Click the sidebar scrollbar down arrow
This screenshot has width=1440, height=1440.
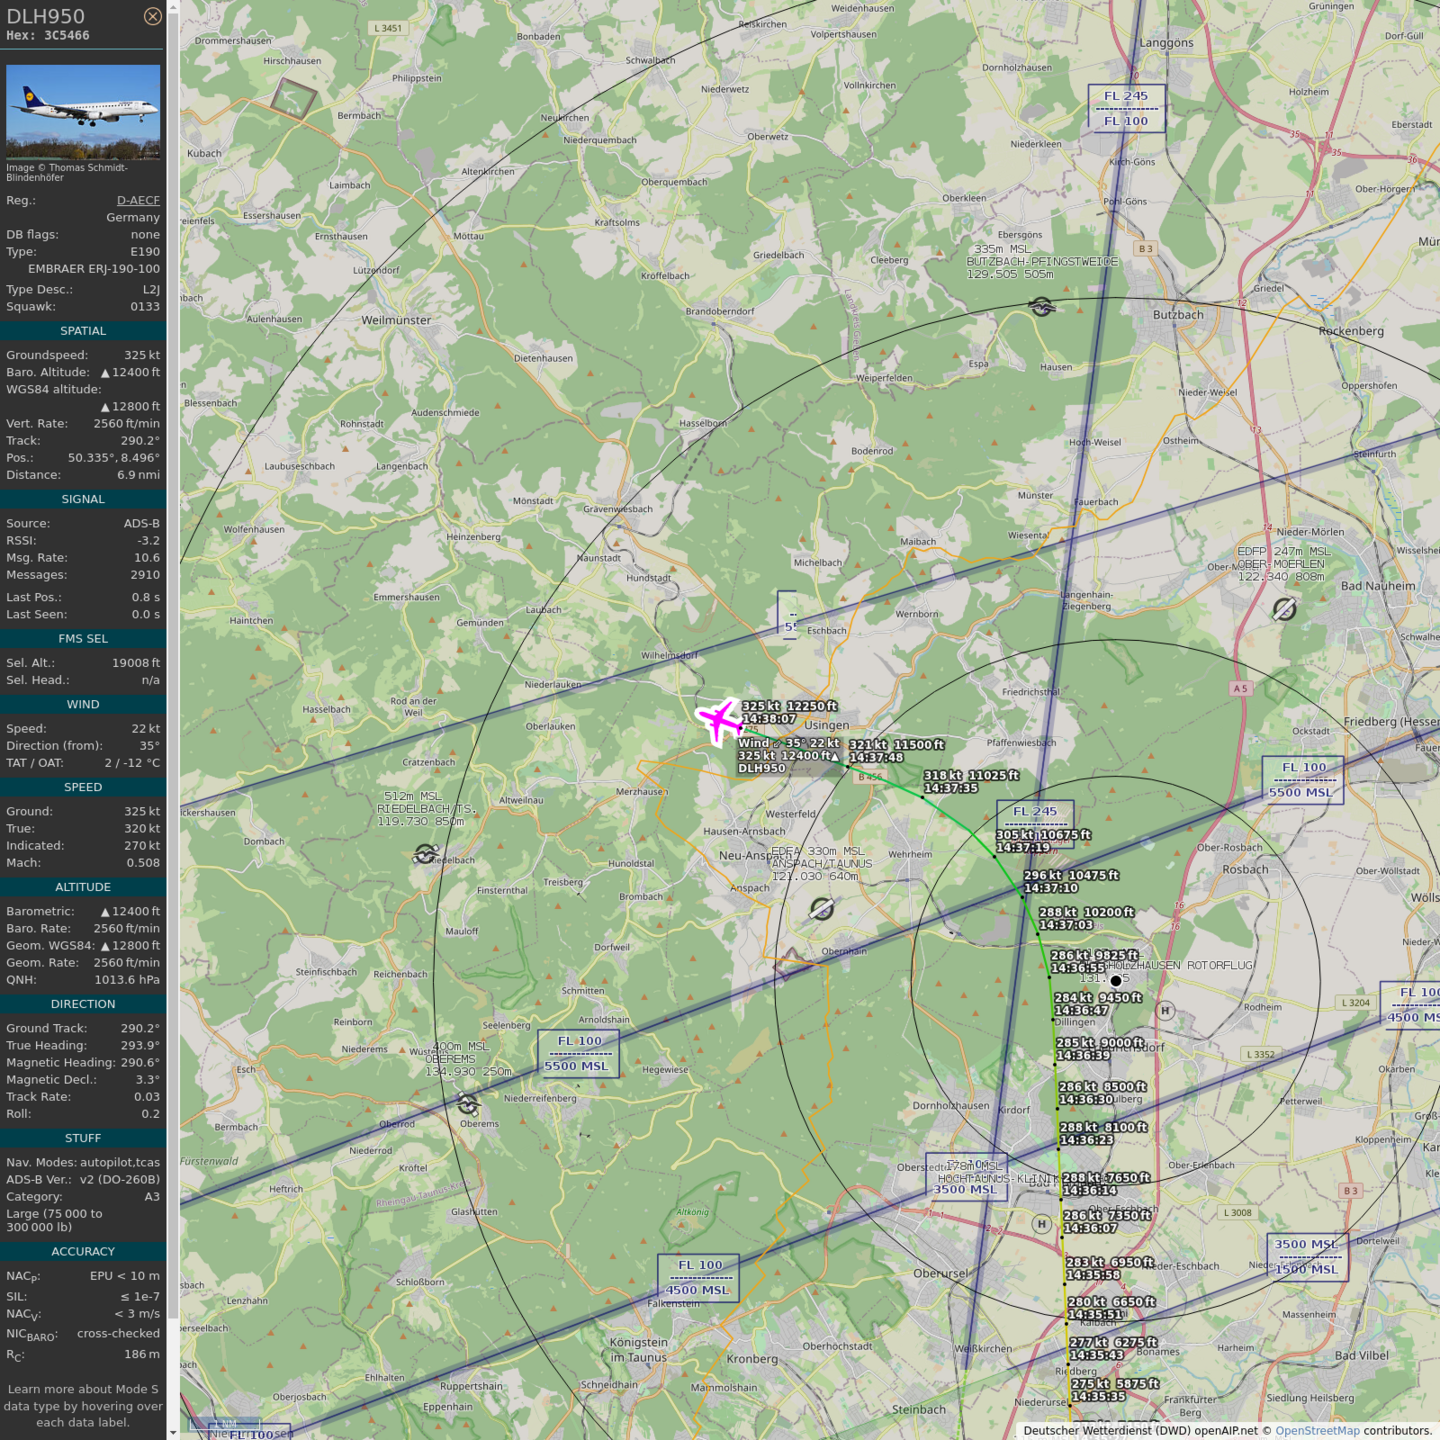(x=173, y=1432)
